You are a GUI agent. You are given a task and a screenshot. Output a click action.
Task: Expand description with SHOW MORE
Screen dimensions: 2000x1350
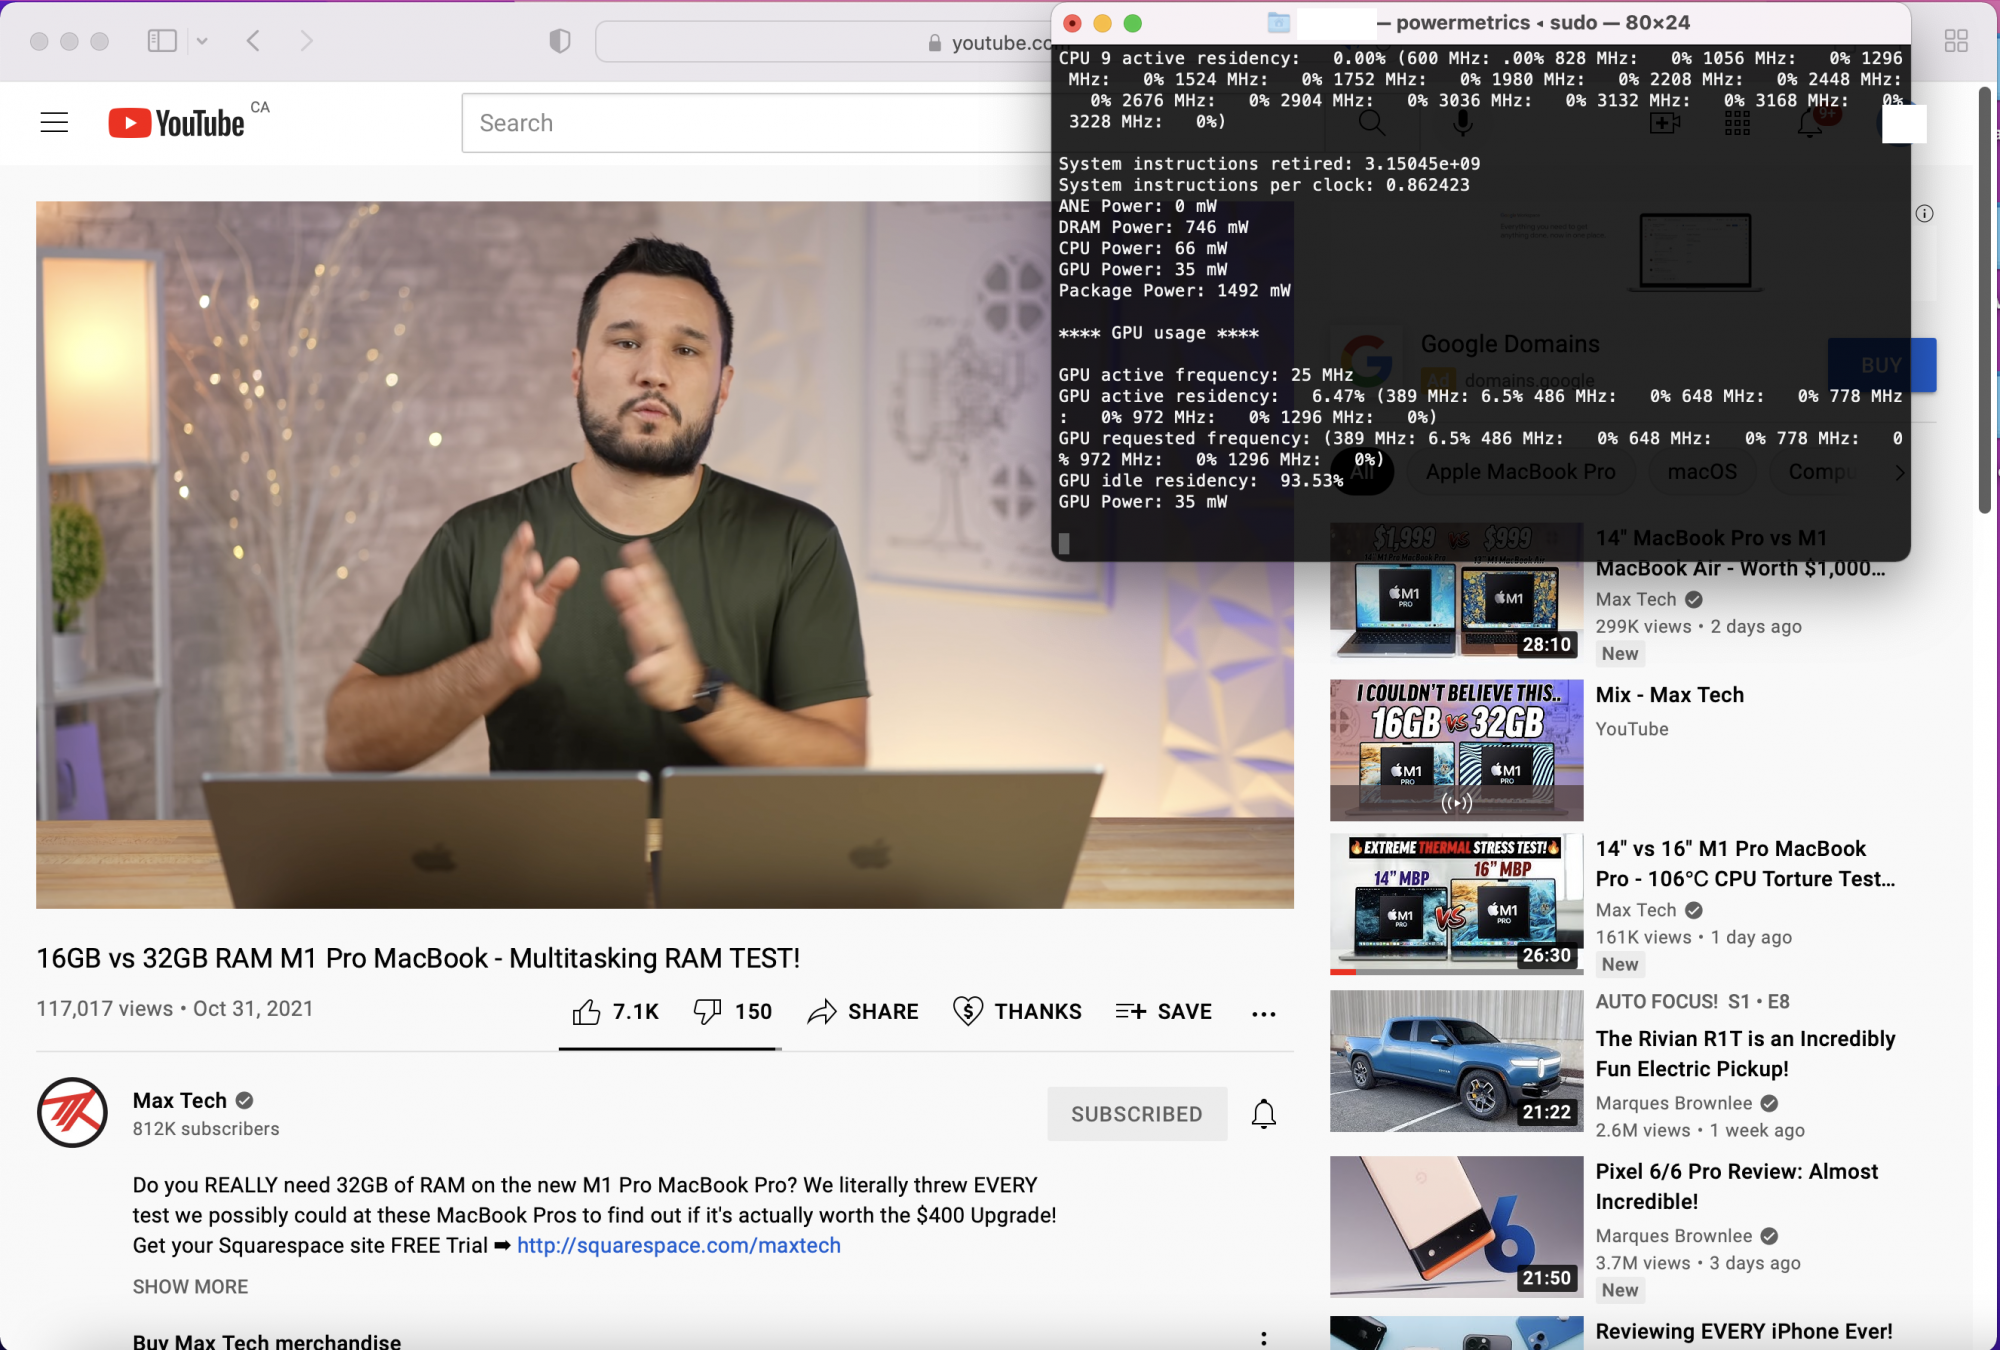coord(190,1287)
